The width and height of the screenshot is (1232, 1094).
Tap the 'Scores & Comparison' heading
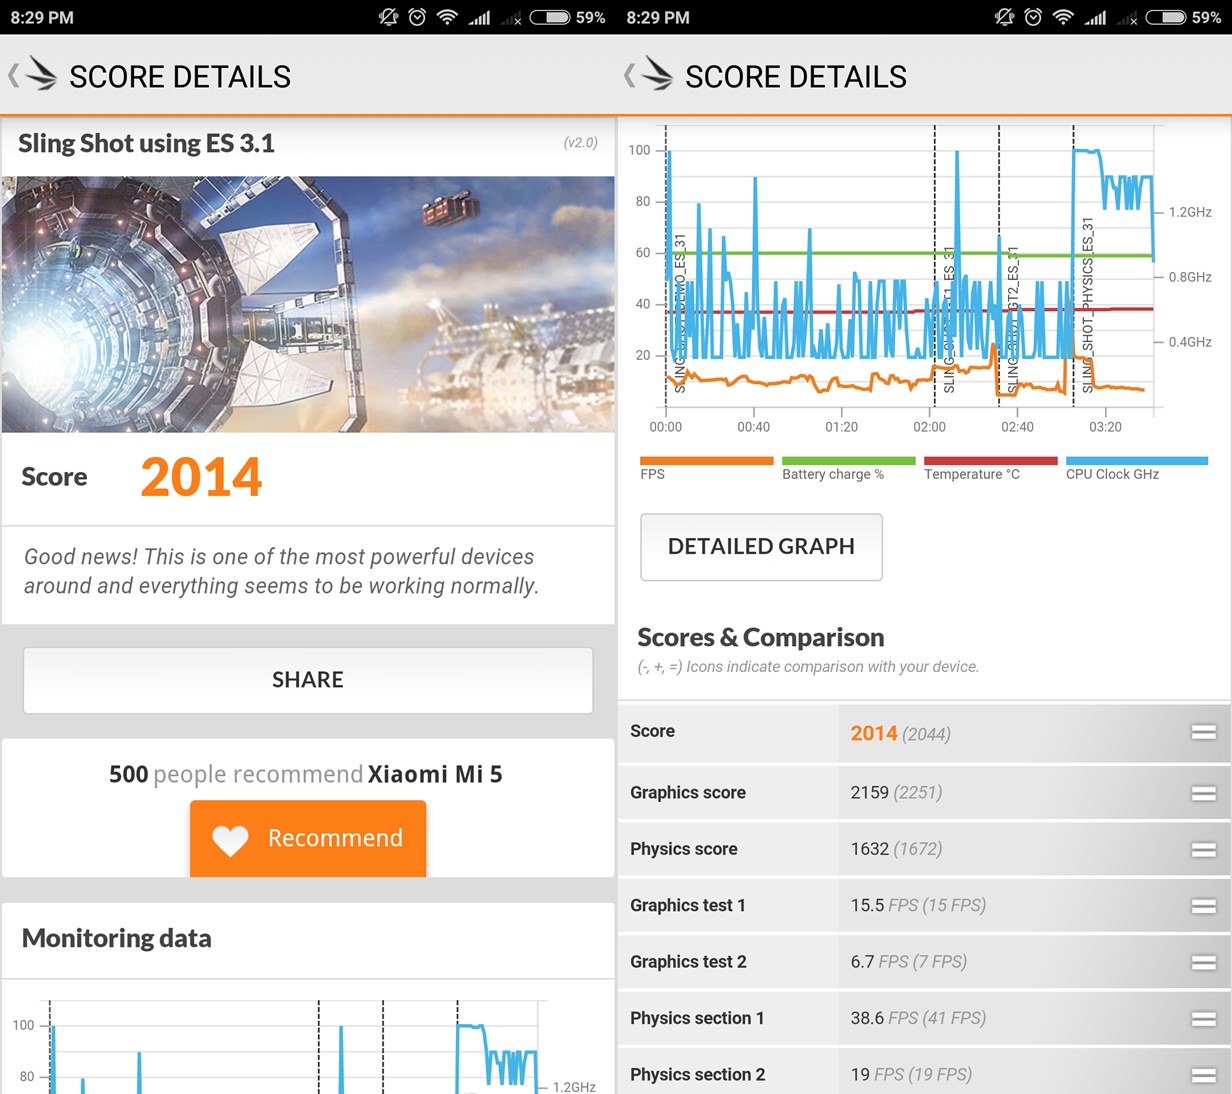(761, 637)
